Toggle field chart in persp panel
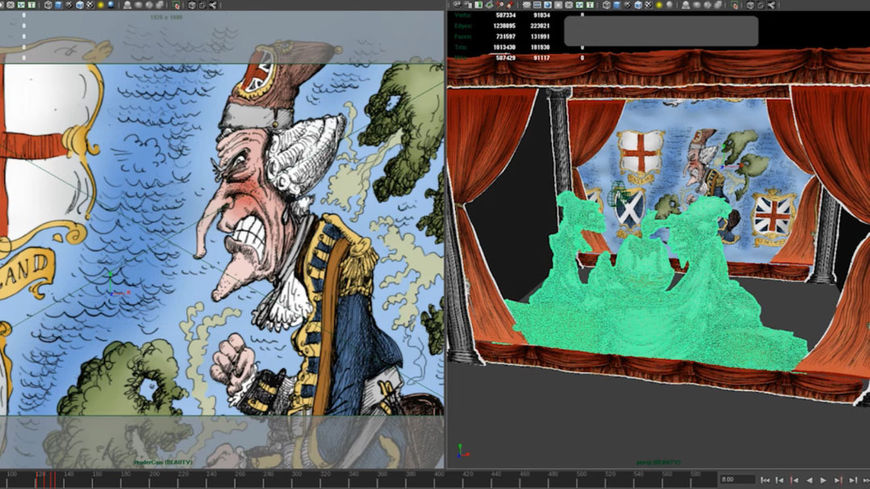The width and height of the screenshot is (870, 489). tap(569, 4)
